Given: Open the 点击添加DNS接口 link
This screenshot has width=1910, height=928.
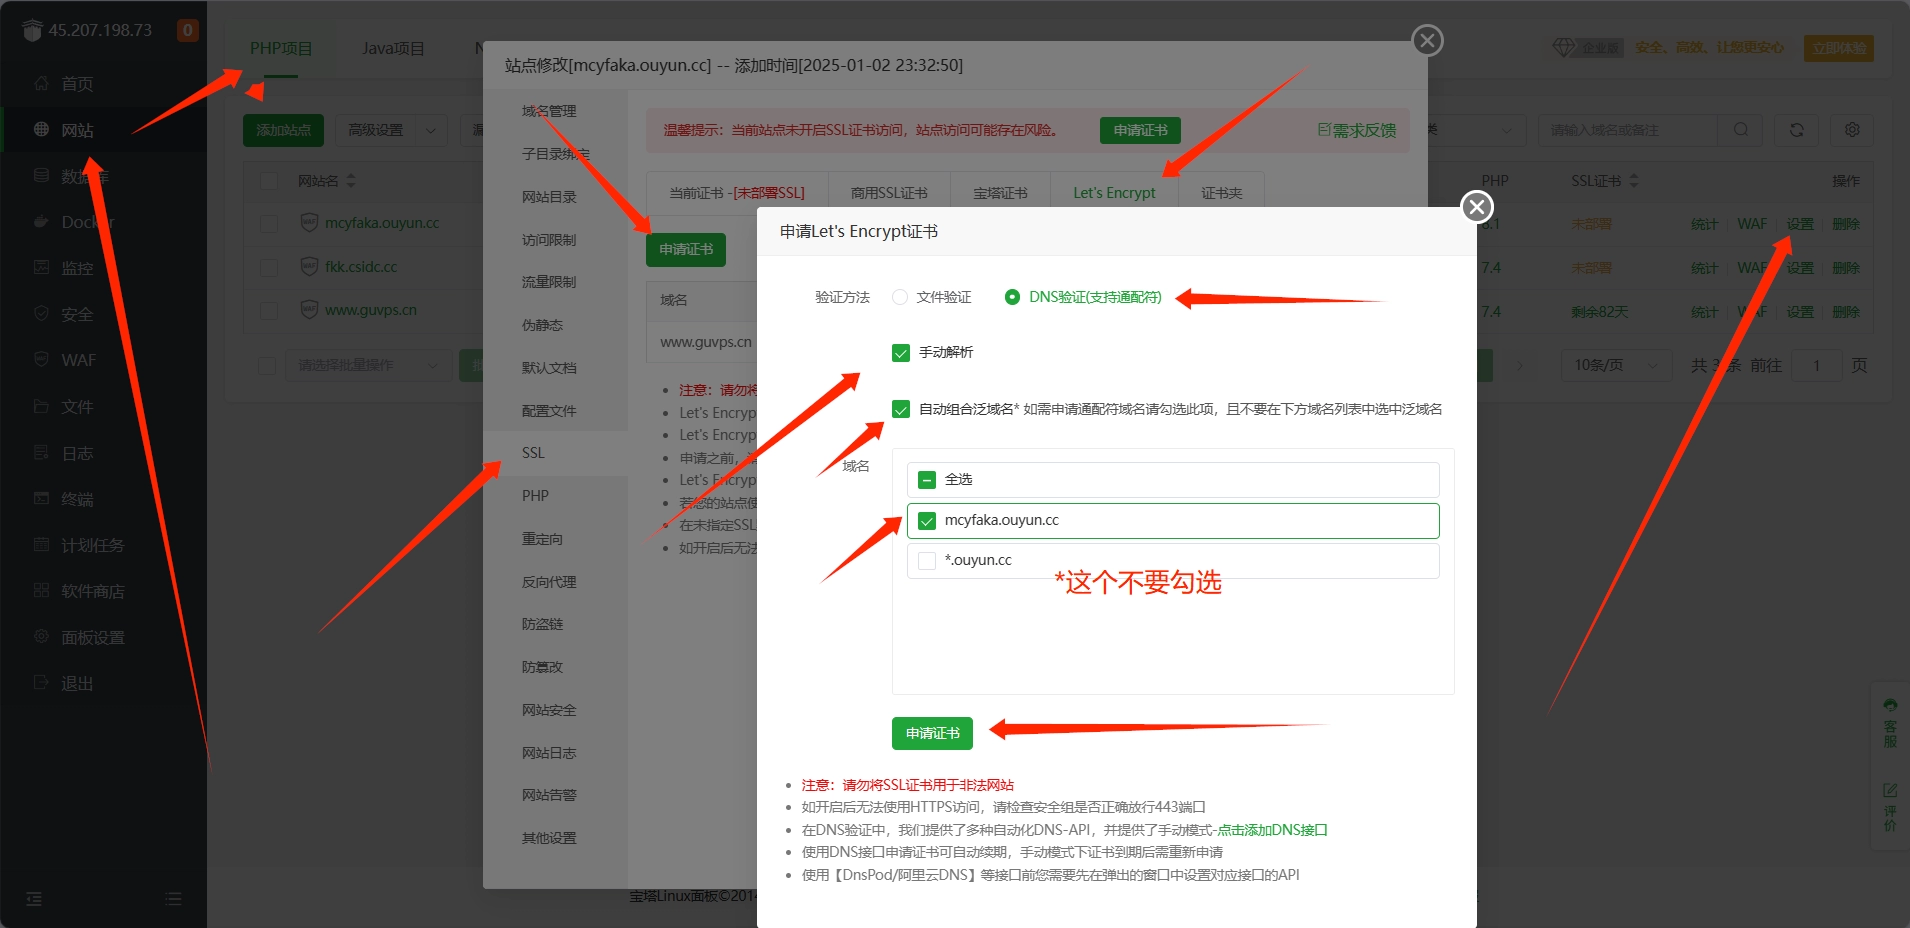Looking at the screenshot, I should (x=1272, y=830).
